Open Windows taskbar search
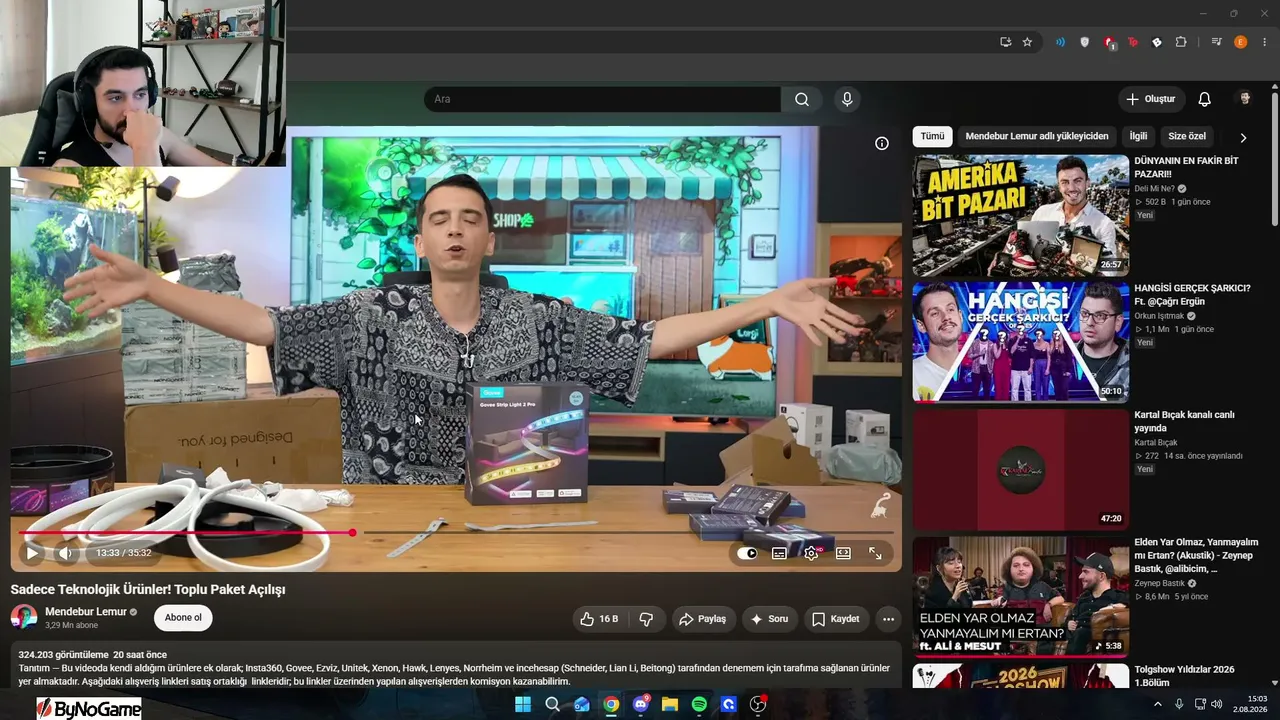This screenshot has width=1280, height=720. 552,704
